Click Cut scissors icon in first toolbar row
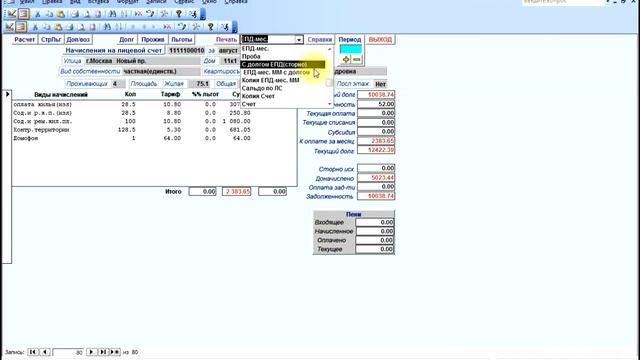 click(x=37, y=14)
